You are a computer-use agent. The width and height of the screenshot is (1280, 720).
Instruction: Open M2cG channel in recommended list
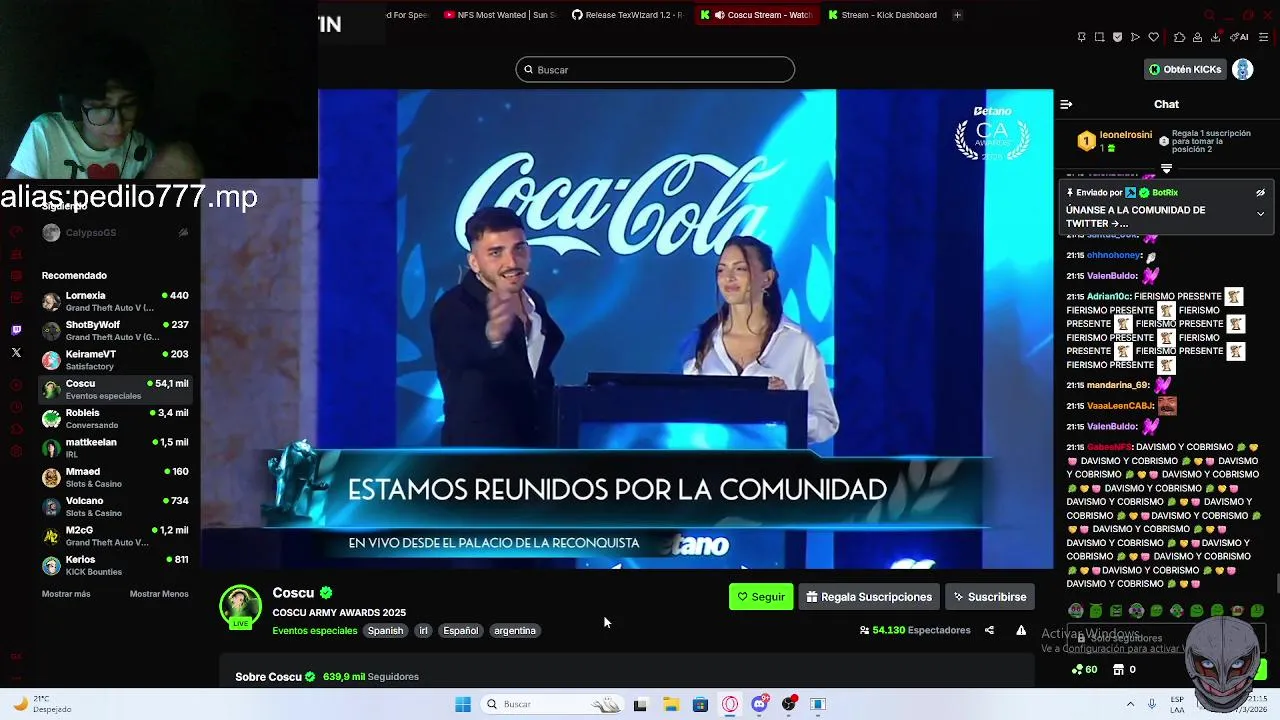click(115, 536)
